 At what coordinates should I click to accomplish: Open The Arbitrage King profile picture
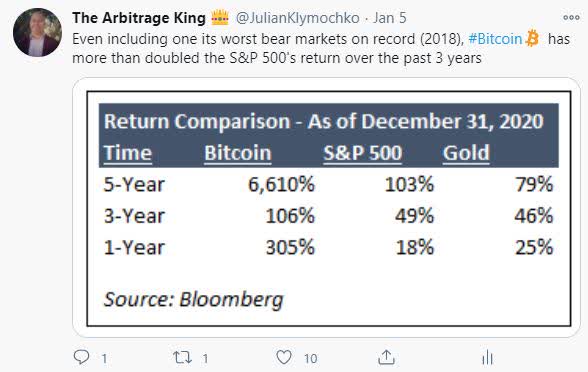(x=37, y=33)
